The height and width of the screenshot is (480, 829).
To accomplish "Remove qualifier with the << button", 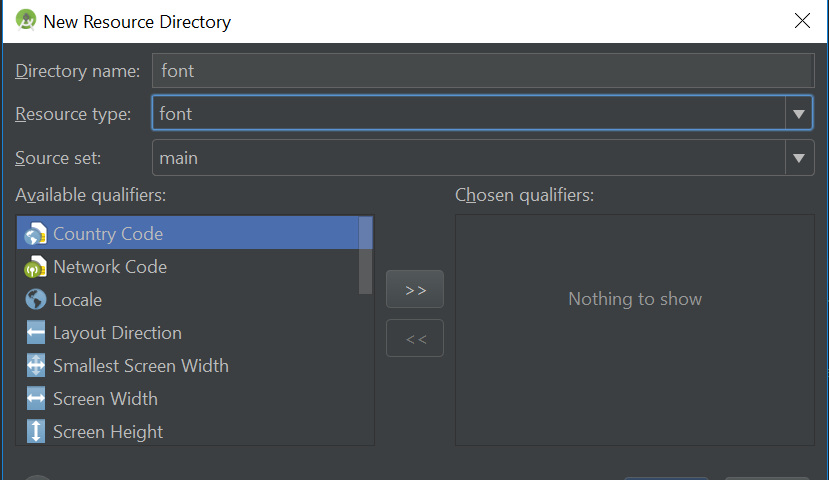I will 415,338.
